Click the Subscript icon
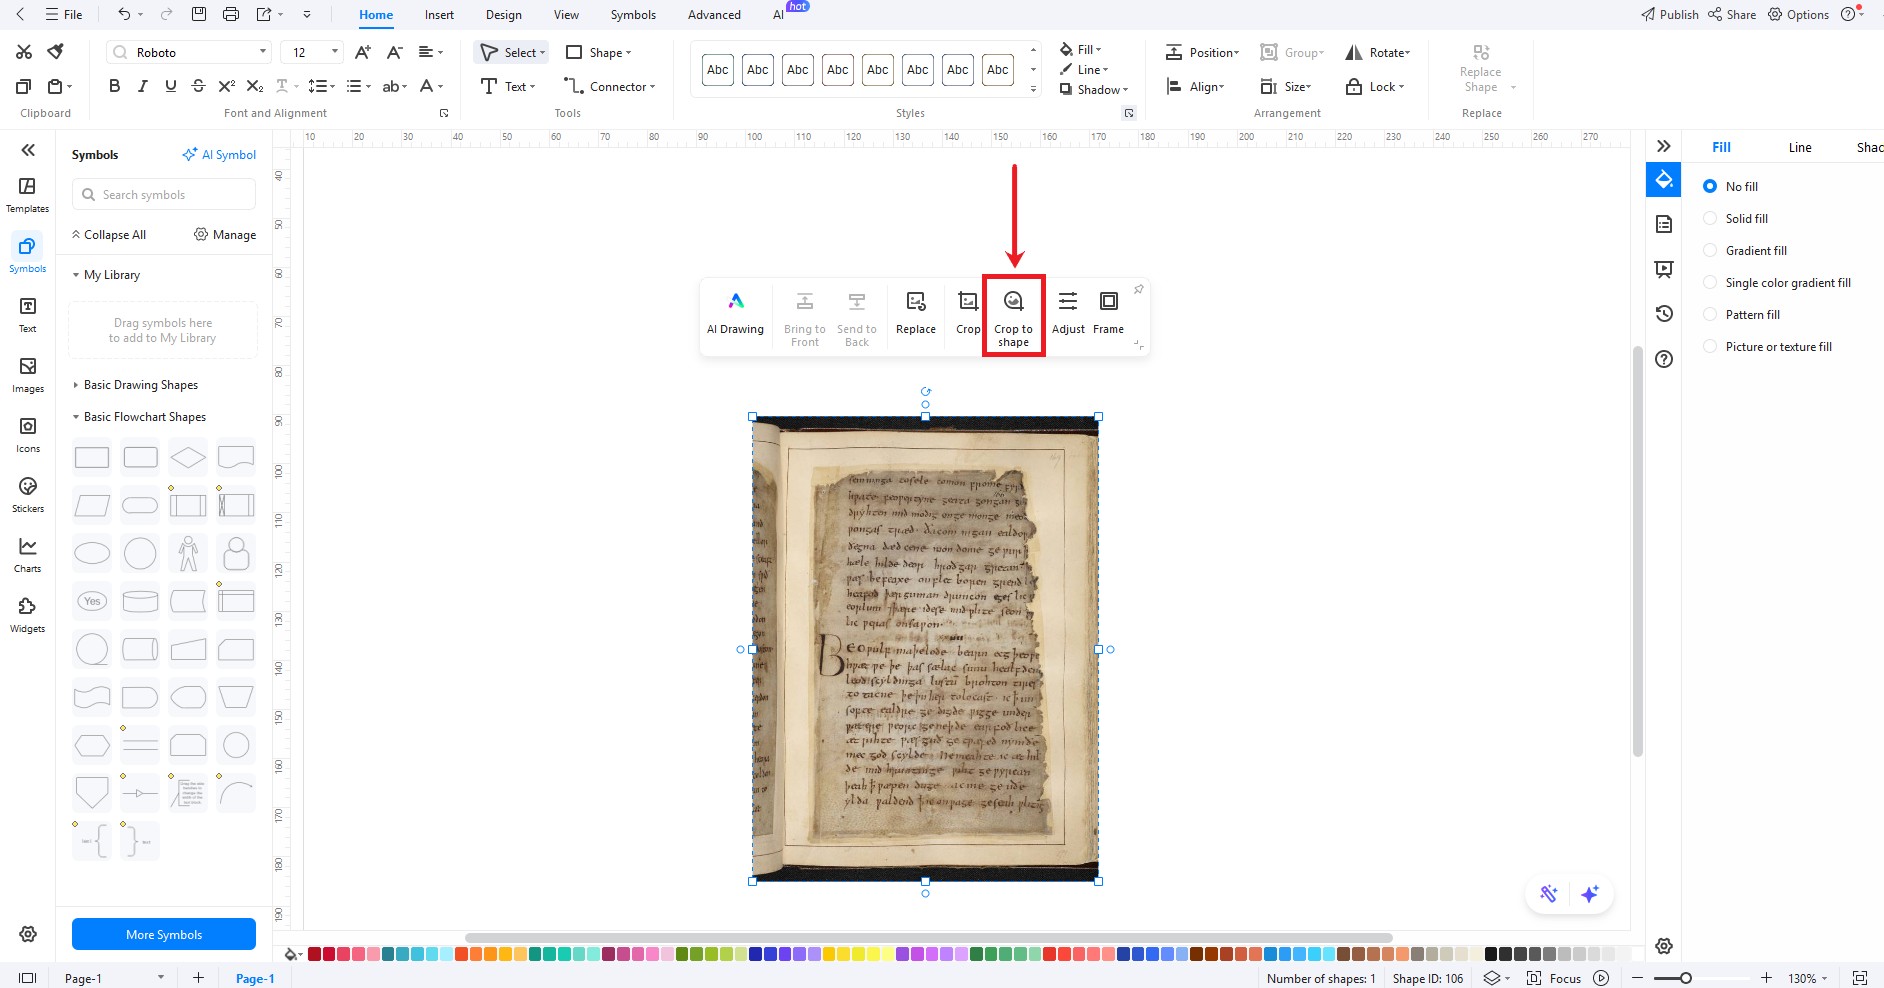This screenshot has height=988, width=1884. 255,86
